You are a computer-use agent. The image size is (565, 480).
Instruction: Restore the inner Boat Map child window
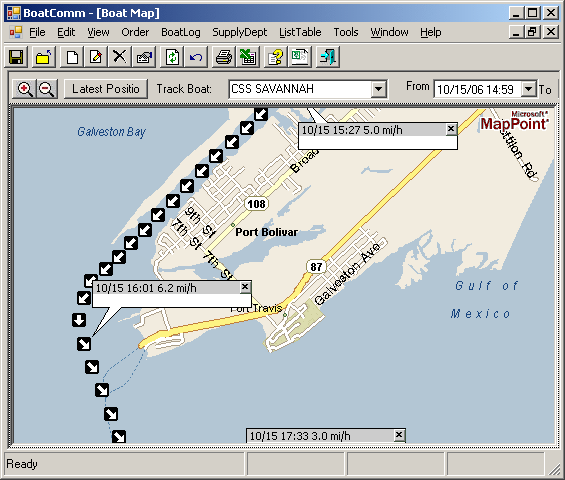tap(532, 32)
